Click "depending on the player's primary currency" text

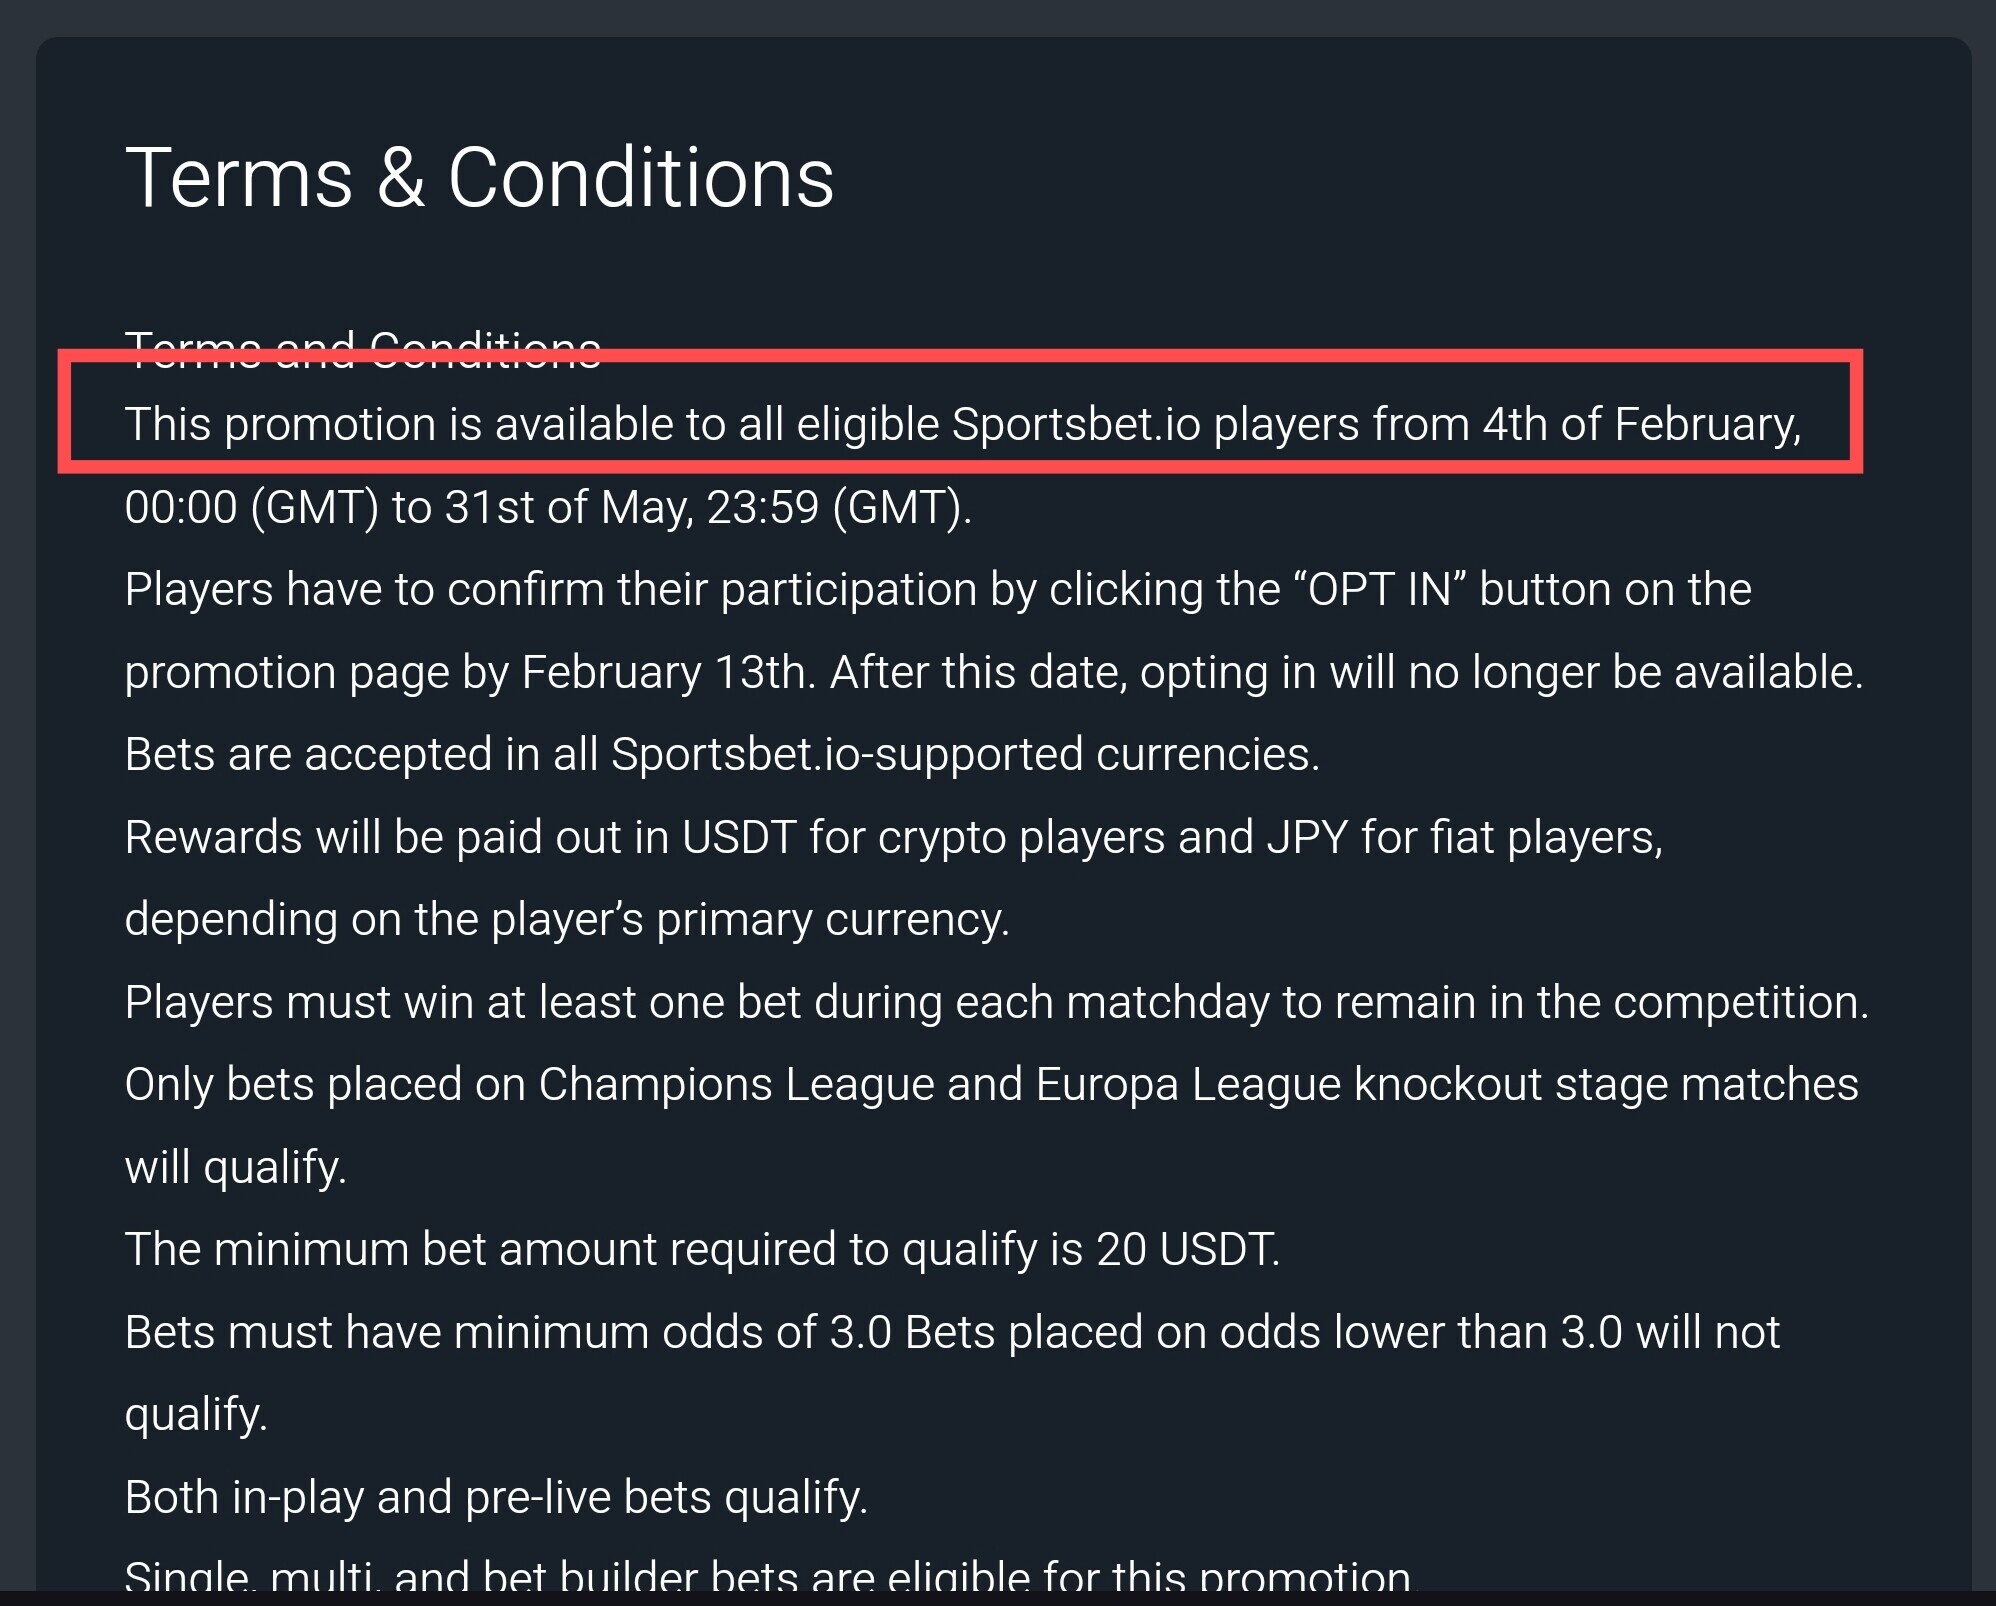pyautogui.click(x=567, y=919)
